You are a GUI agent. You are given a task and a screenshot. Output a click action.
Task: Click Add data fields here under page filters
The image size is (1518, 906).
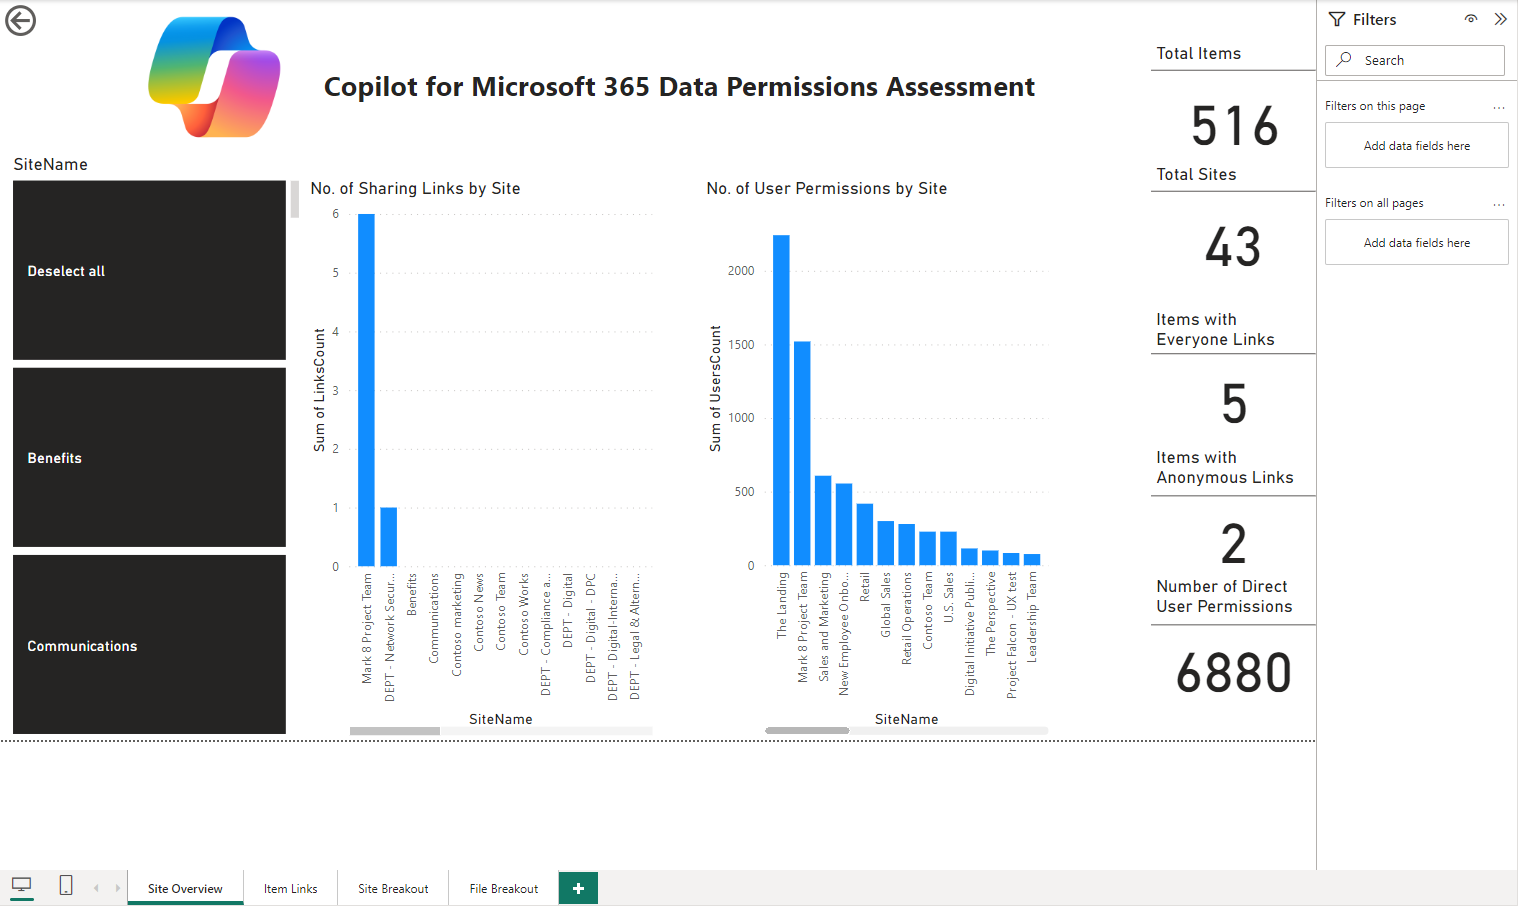tap(1416, 145)
